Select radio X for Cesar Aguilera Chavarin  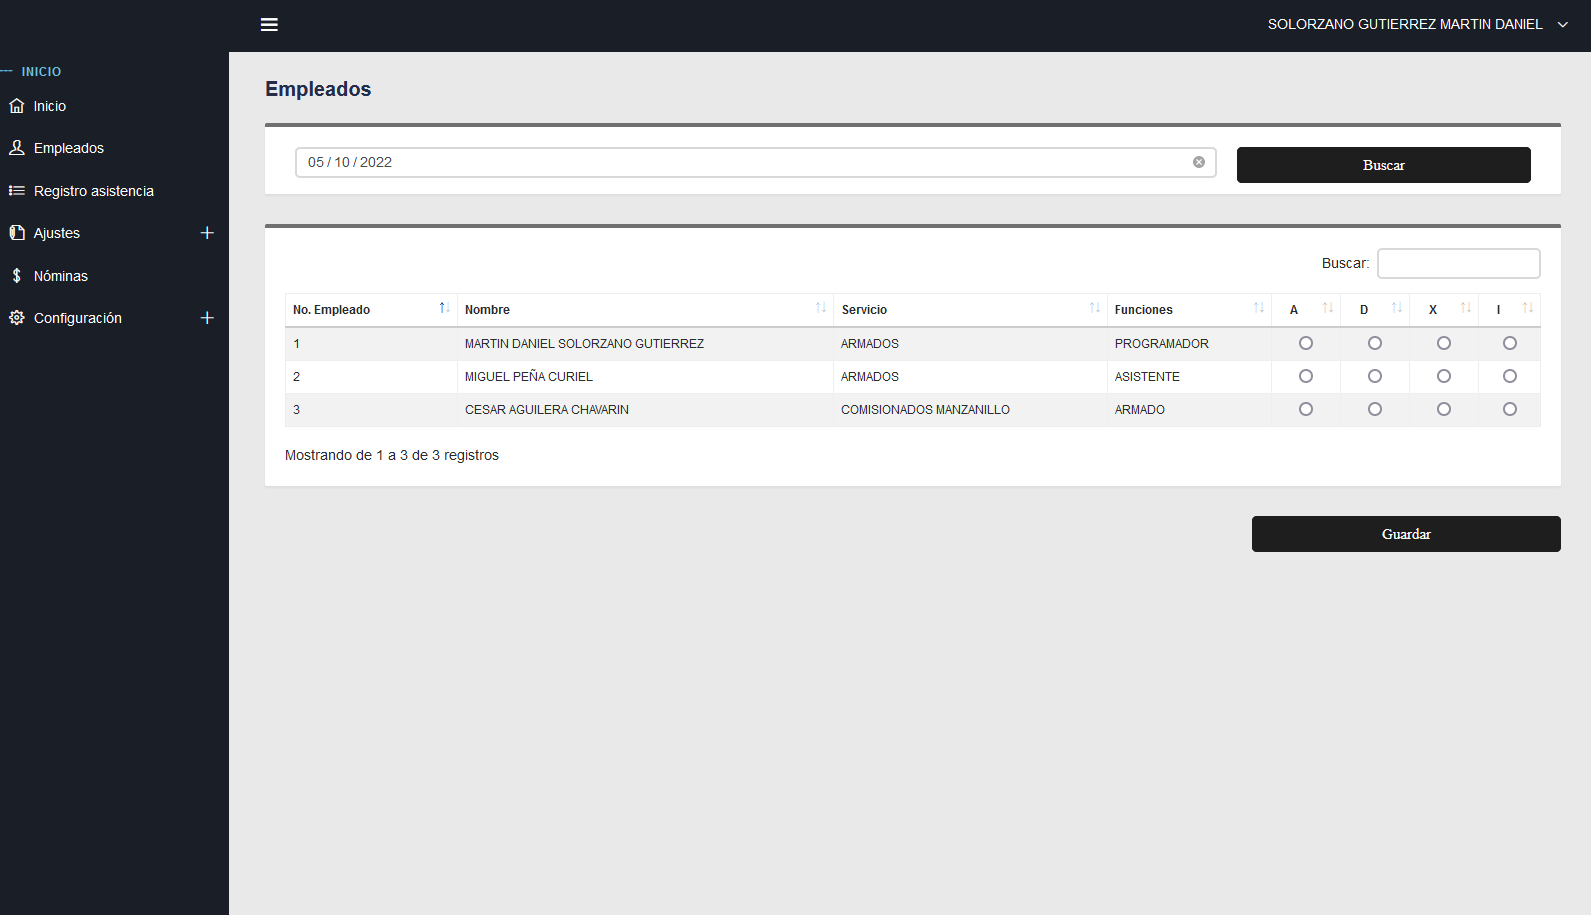(x=1444, y=409)
